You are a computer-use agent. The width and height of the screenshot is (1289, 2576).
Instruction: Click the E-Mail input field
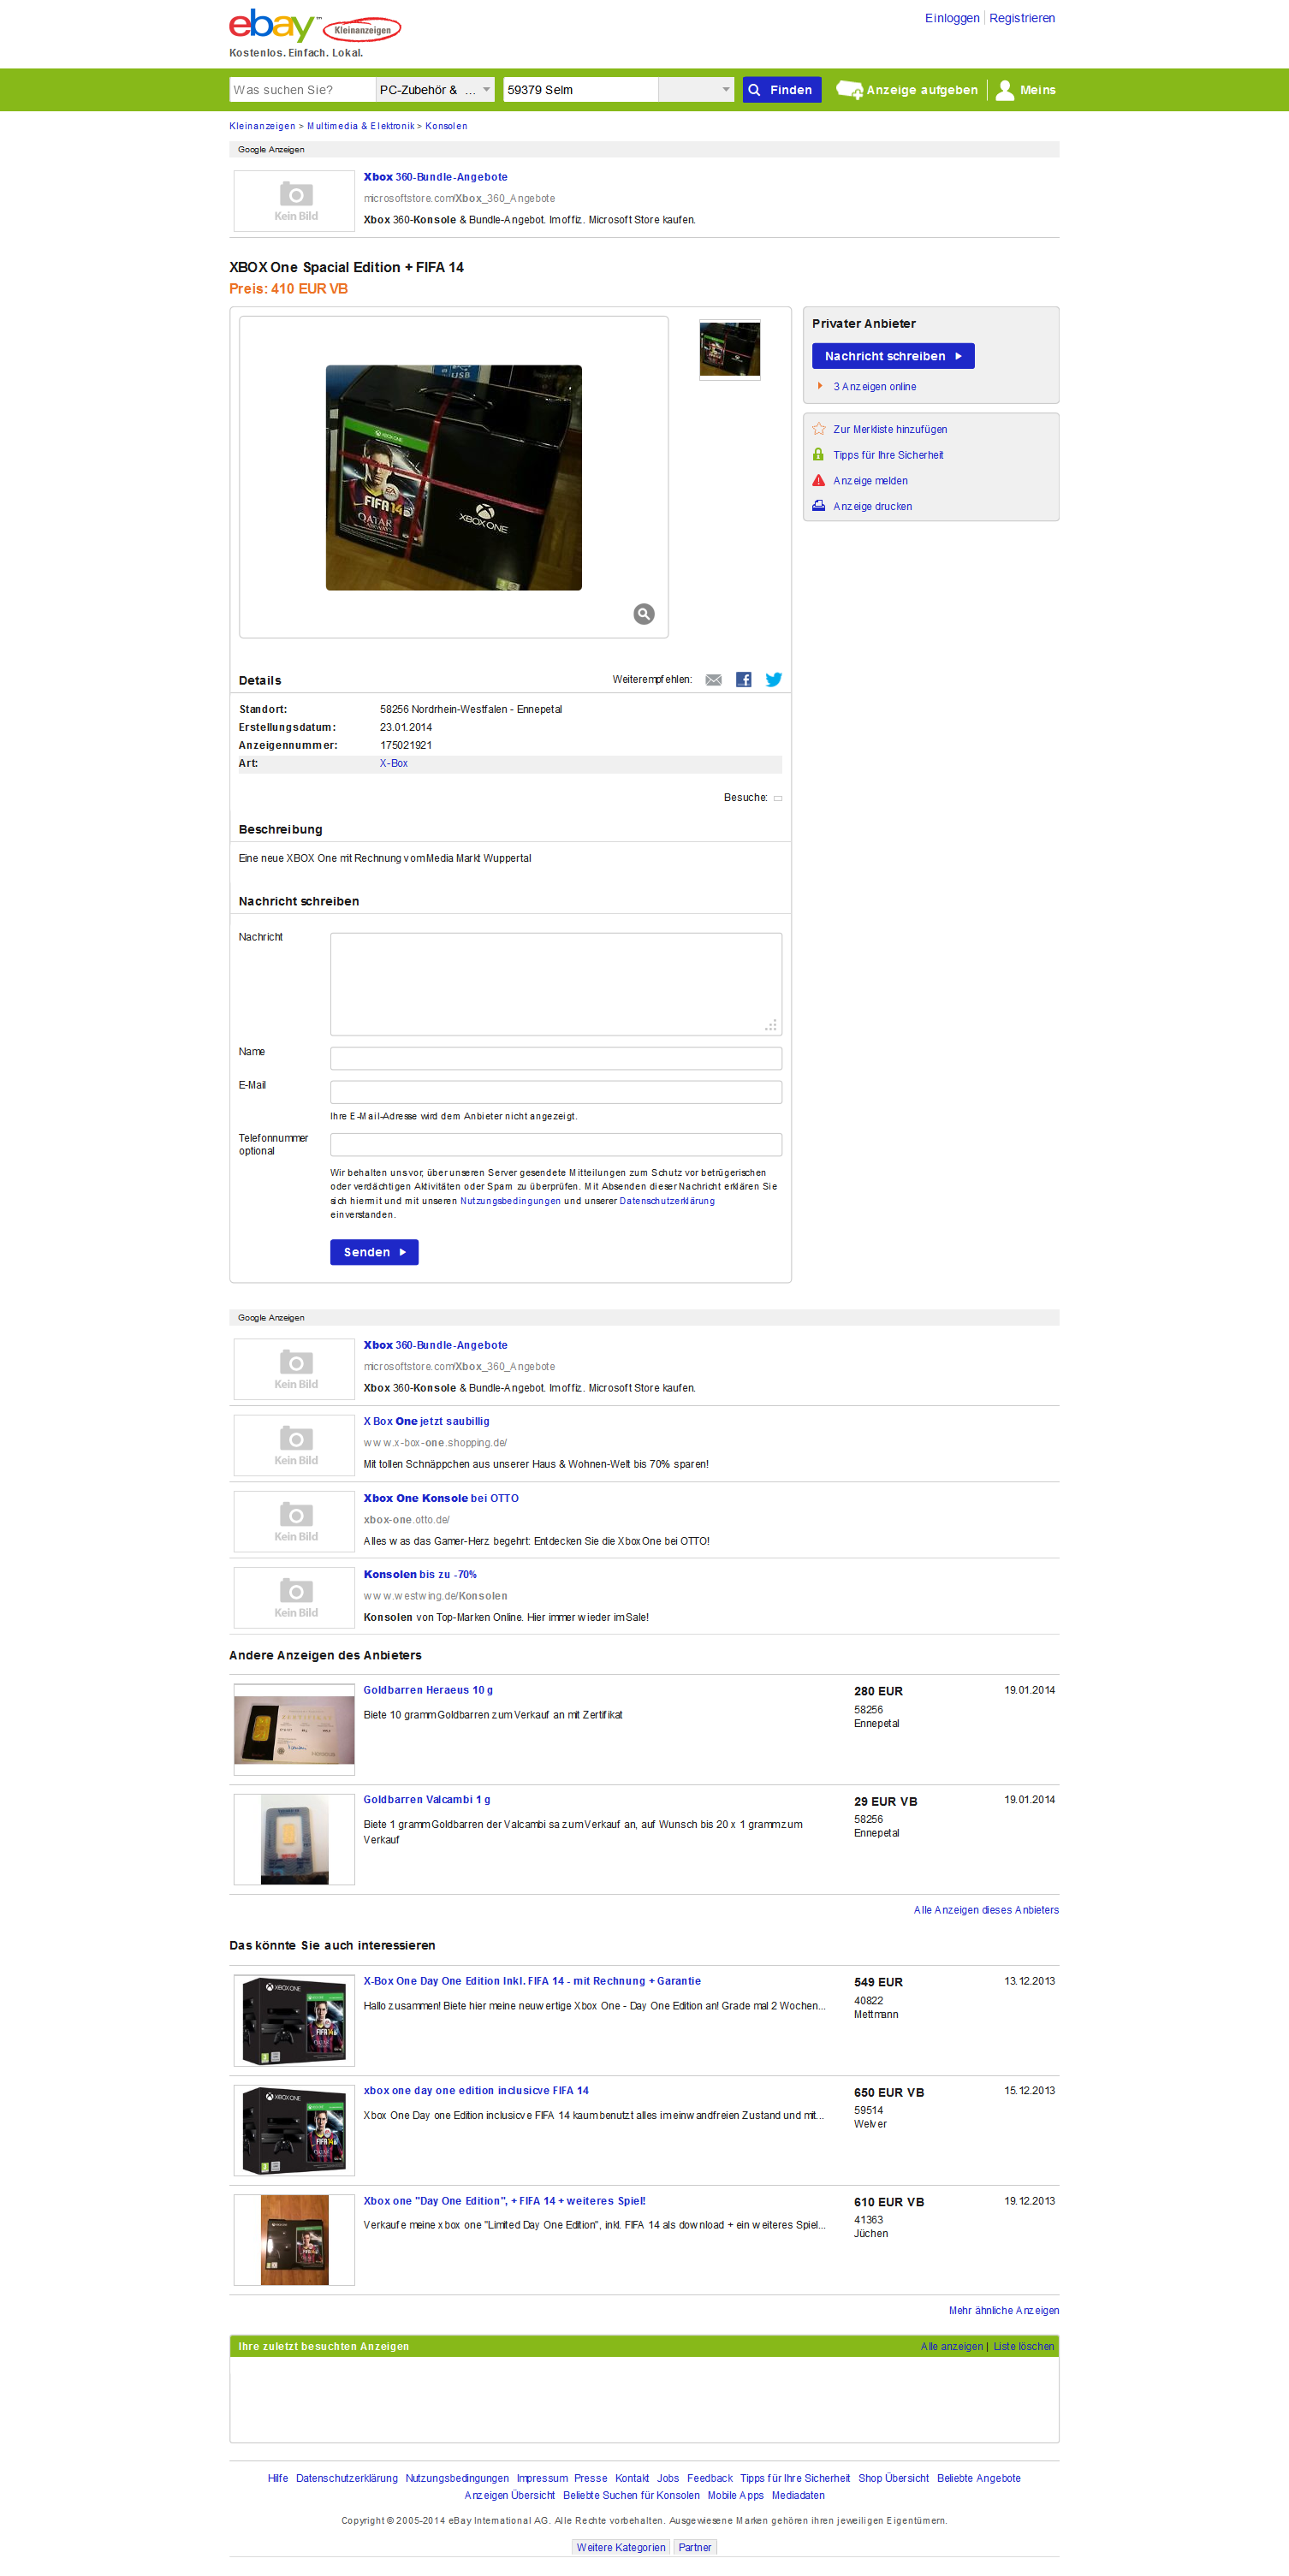(556, 1092)
